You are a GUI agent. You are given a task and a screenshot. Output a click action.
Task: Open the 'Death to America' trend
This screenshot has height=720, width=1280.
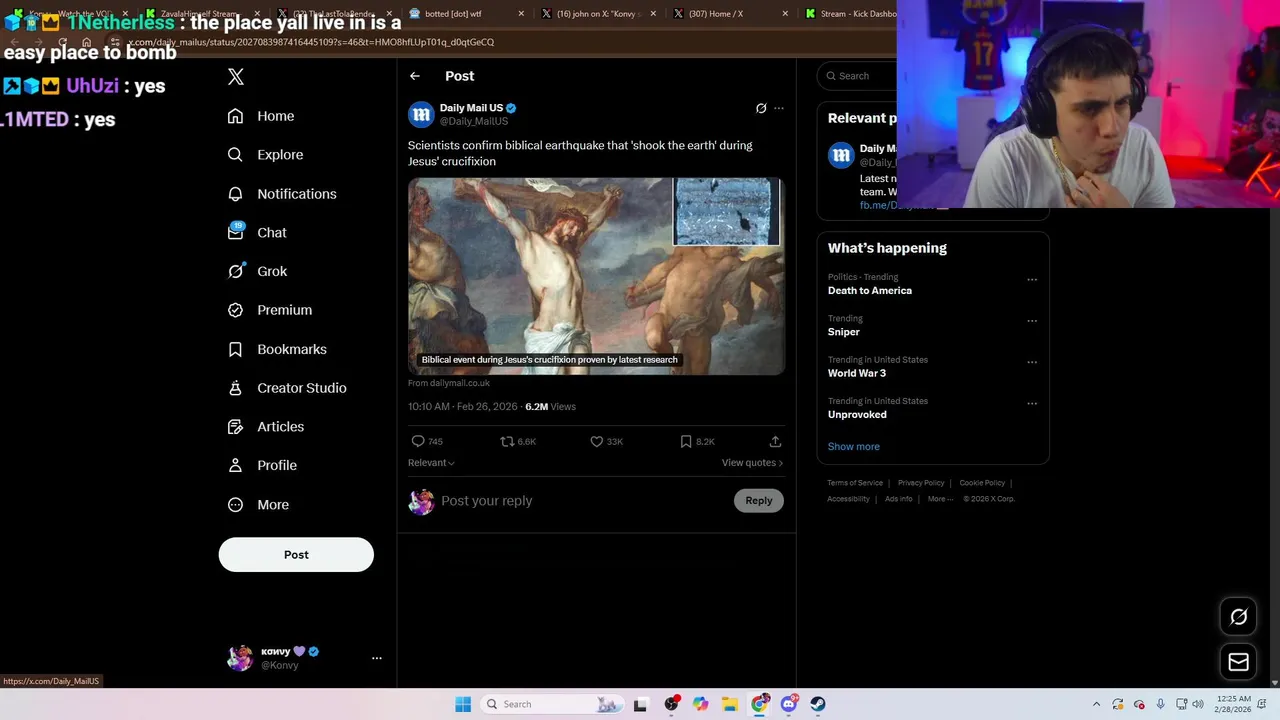870,291
